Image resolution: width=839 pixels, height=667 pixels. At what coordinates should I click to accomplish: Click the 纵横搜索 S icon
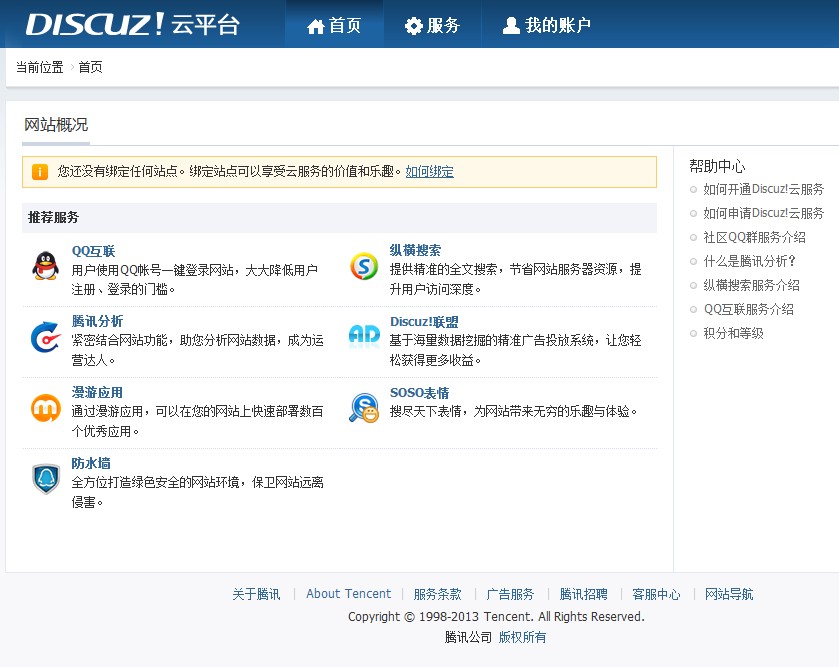click(364, 266)
